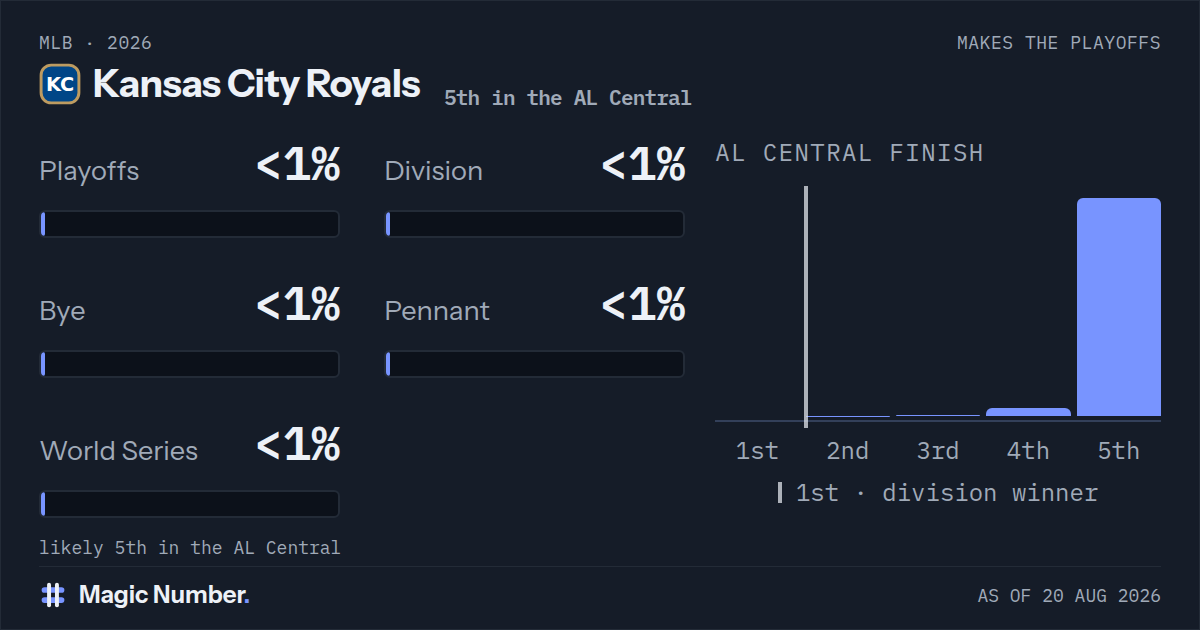Screen dimensions: 1200x630
Task: Click the Kansas City Royals title
Action: click(256, 84)
